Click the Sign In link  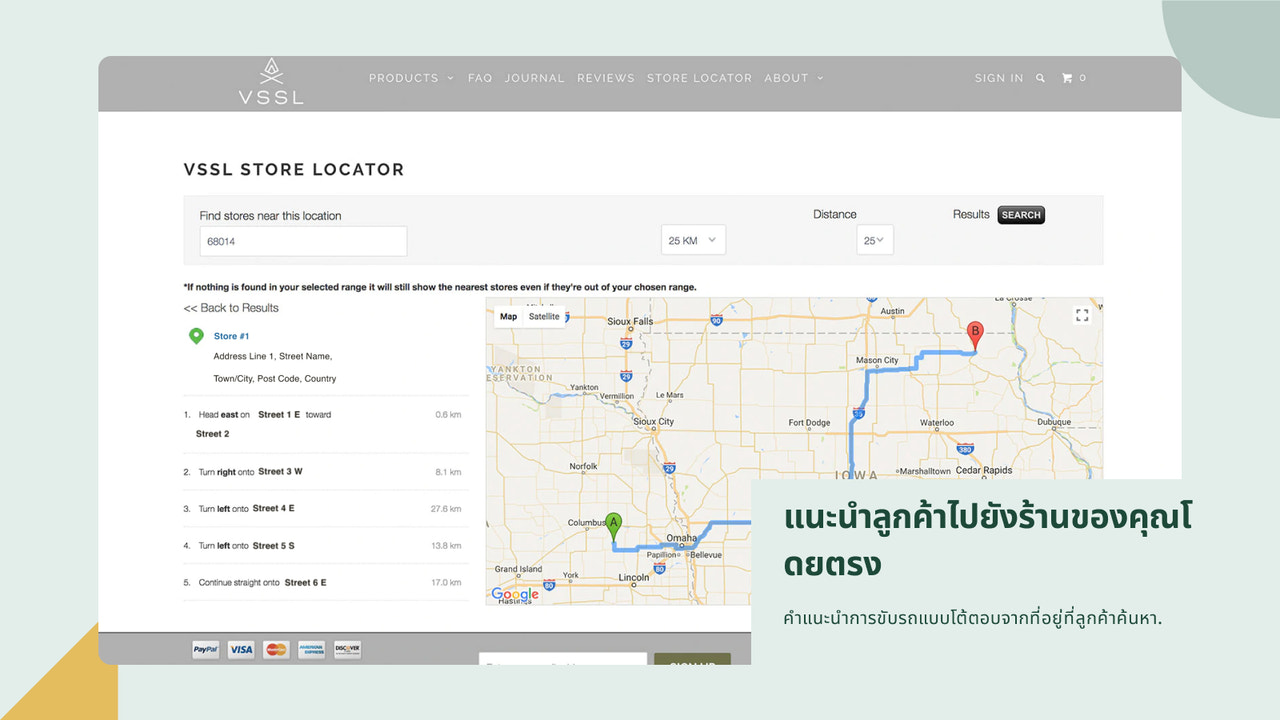tap(999, 78)
